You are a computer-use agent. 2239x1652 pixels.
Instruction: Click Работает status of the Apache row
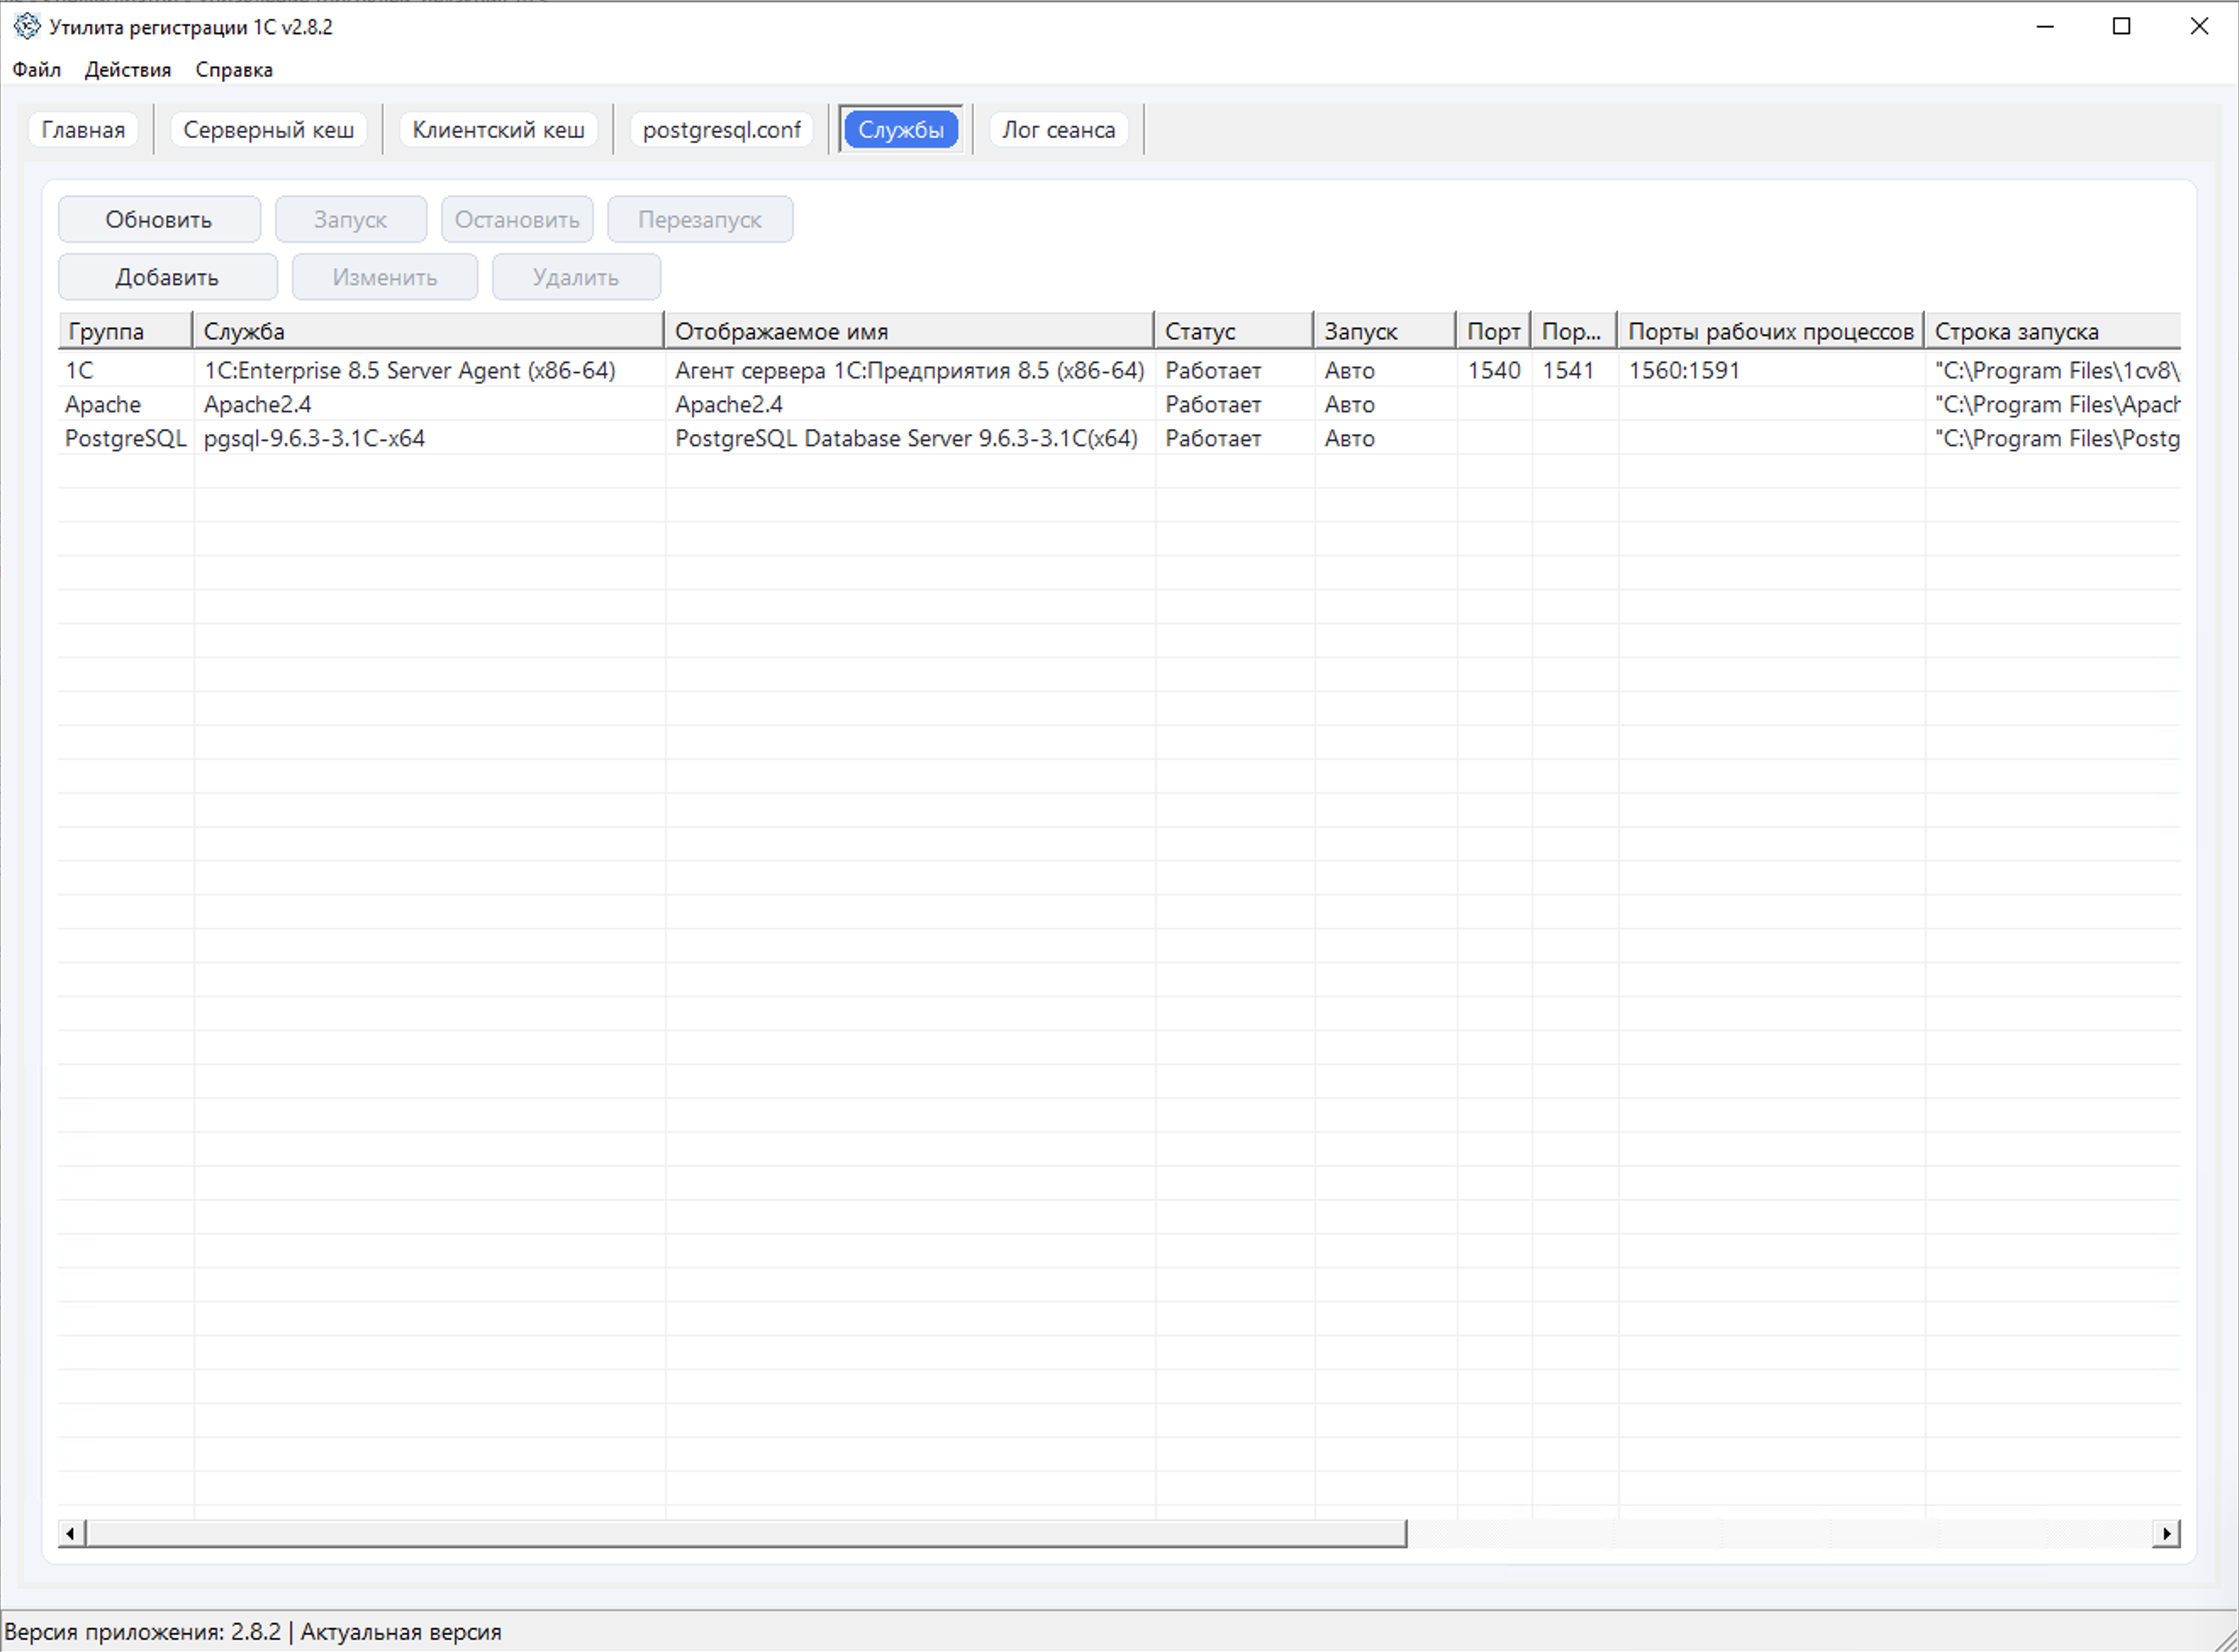click(x=1235, y=404)
